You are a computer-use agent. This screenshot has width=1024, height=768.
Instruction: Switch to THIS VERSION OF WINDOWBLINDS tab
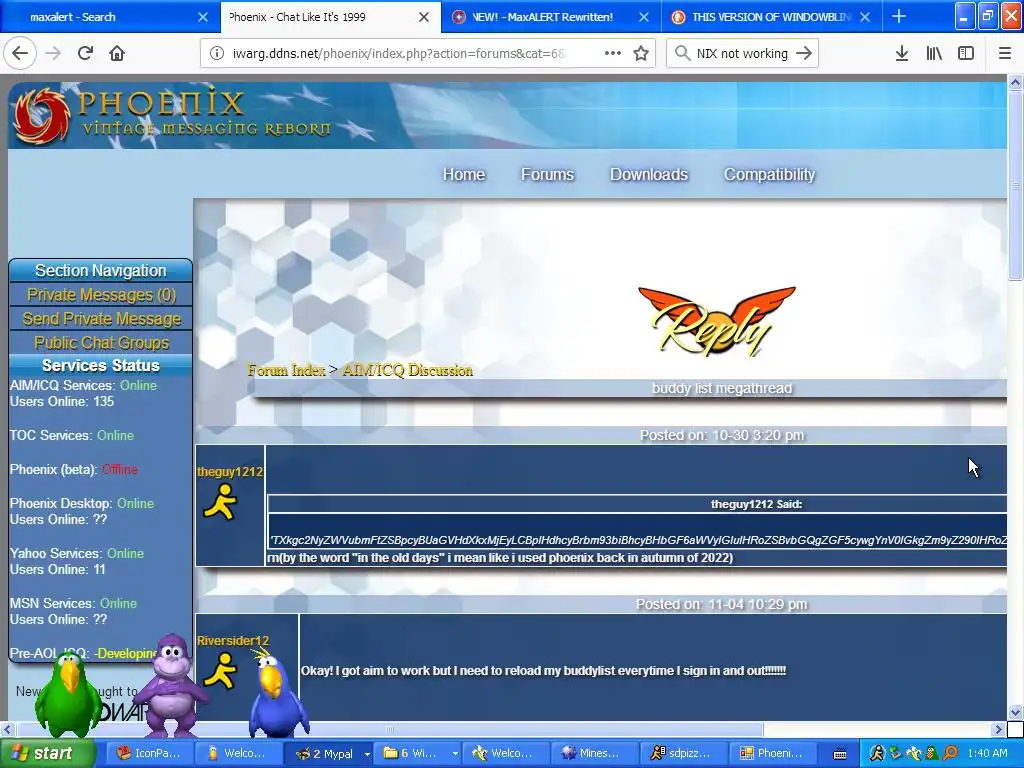click(771, 17)
